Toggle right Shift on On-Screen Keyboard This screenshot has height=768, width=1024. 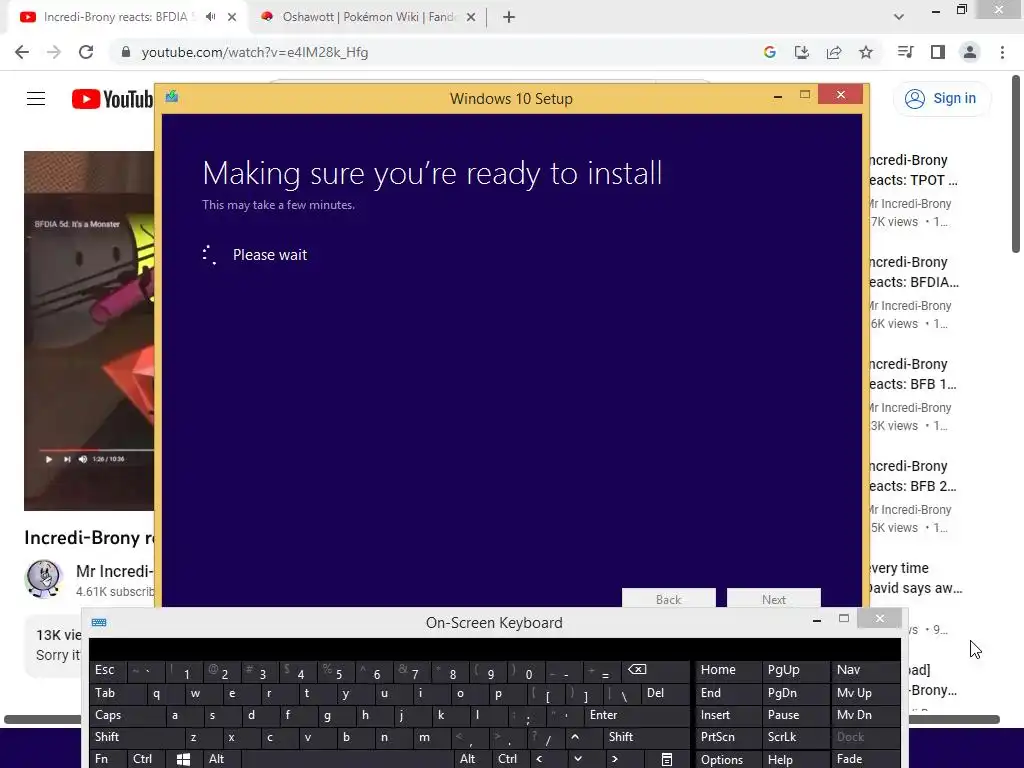click(x=646, y=737)
